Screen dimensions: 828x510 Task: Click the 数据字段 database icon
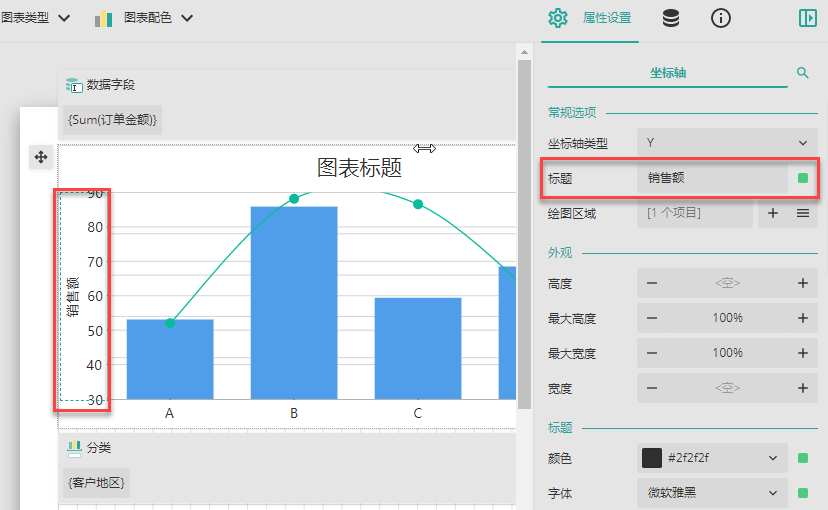(x=74, y=85)
